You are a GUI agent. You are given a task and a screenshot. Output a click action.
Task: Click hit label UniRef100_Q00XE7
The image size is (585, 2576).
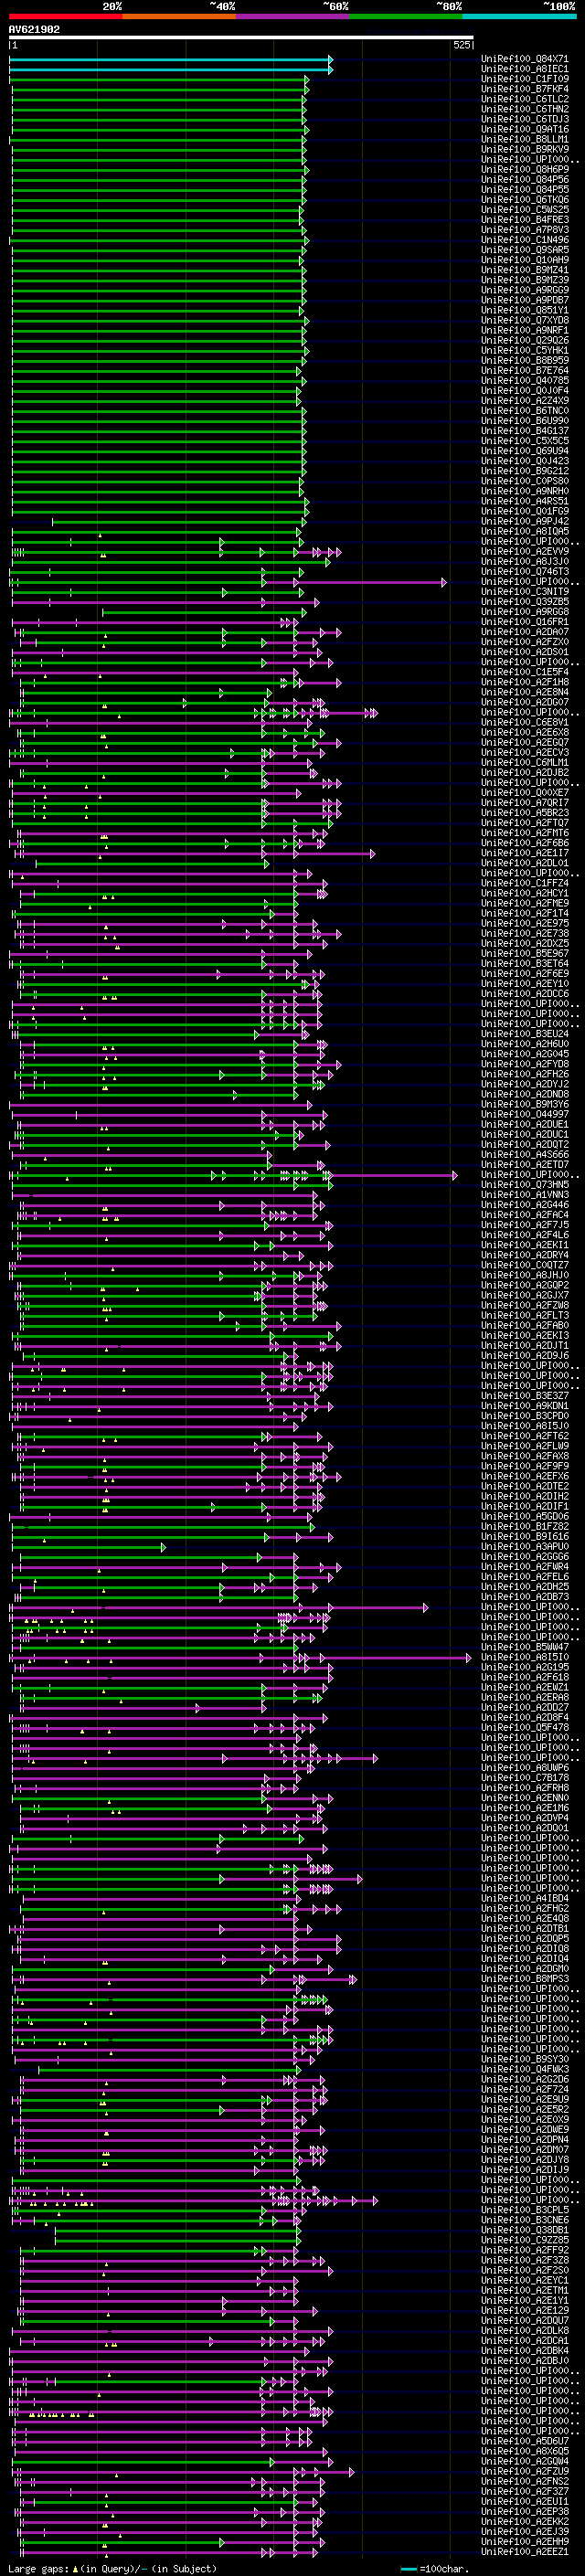pyautogui.click(x=525, y=792)
